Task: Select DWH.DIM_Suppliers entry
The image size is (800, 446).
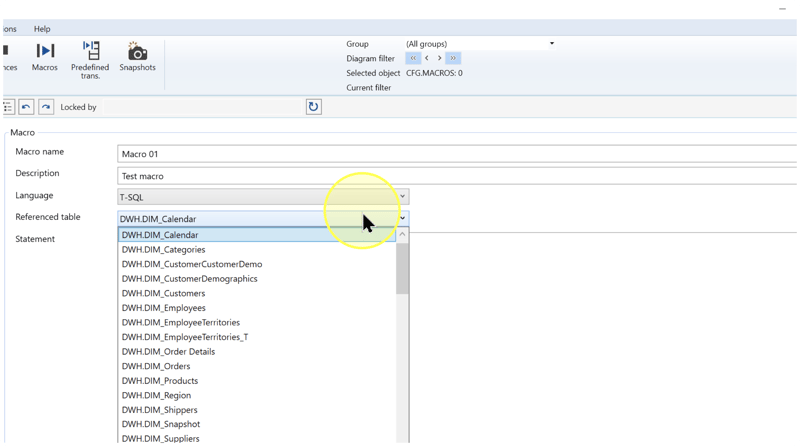Action: (257, 438)
